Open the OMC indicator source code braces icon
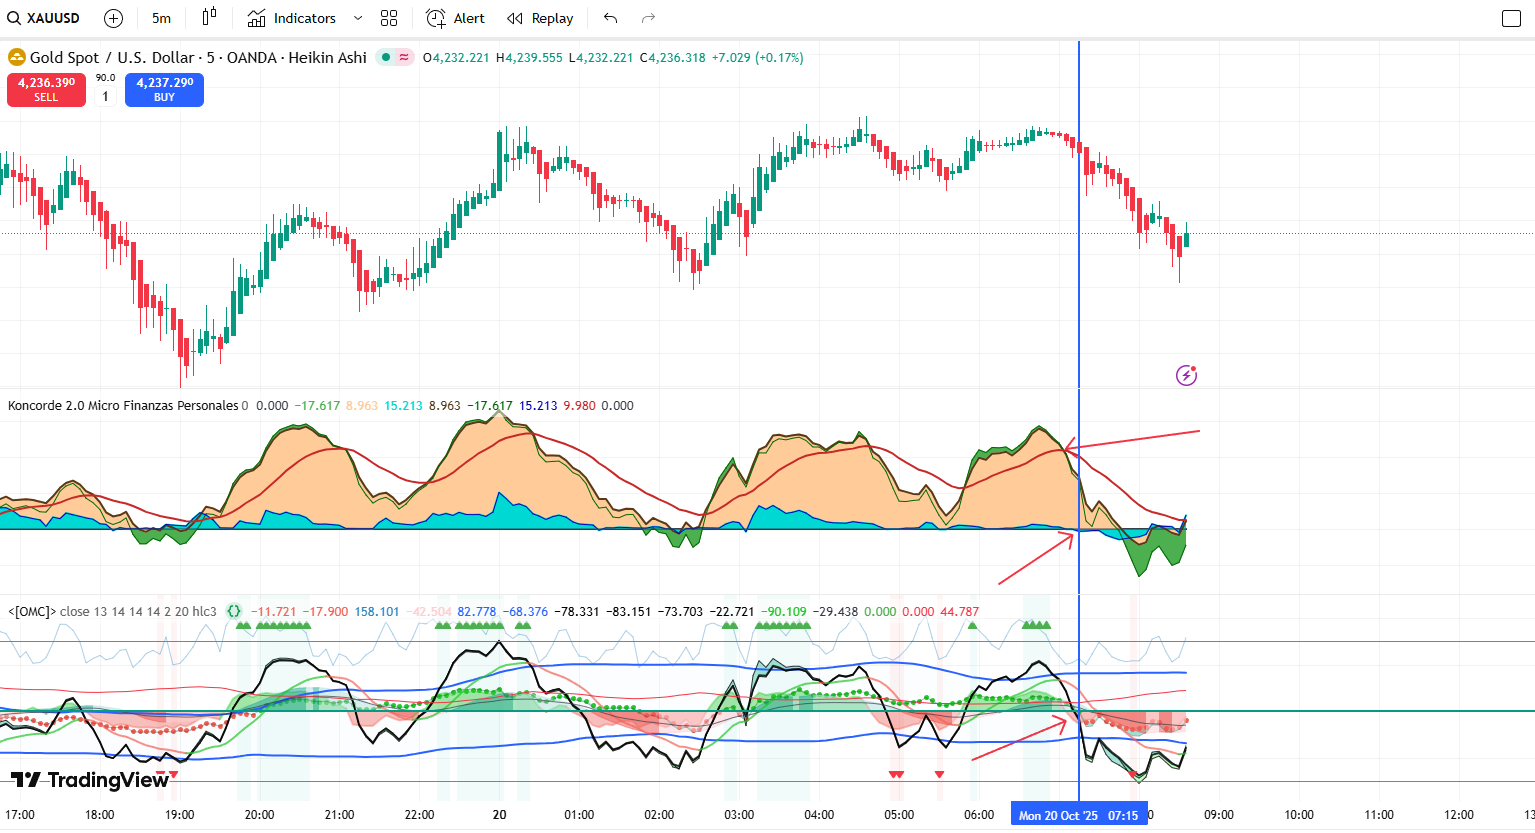This screenshot has width=1535, height=833. click(233, 611)
